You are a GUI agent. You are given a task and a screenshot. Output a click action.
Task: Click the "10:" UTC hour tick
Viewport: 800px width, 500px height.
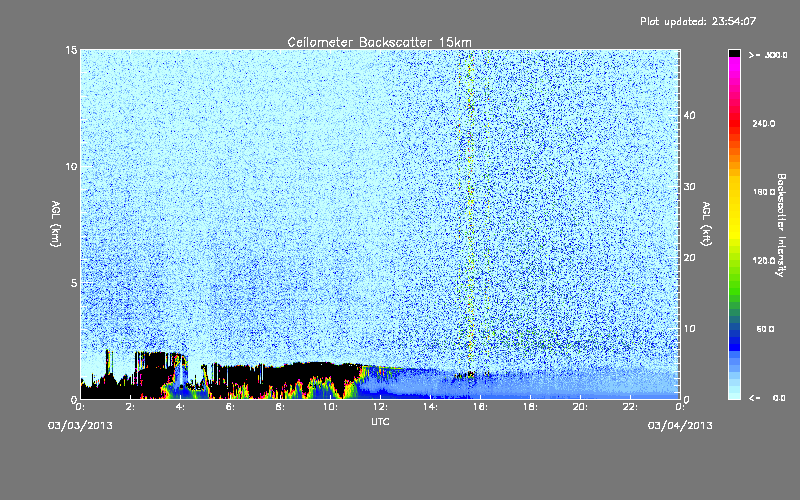point(331,407)
